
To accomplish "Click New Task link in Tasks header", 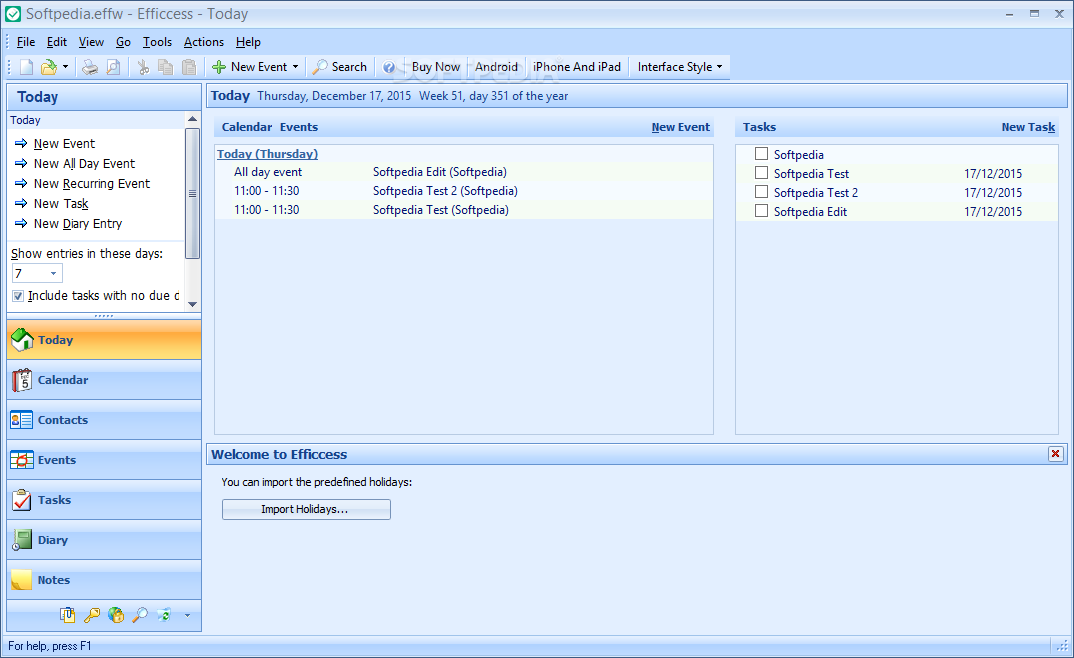I will (x=1028, y=127).
